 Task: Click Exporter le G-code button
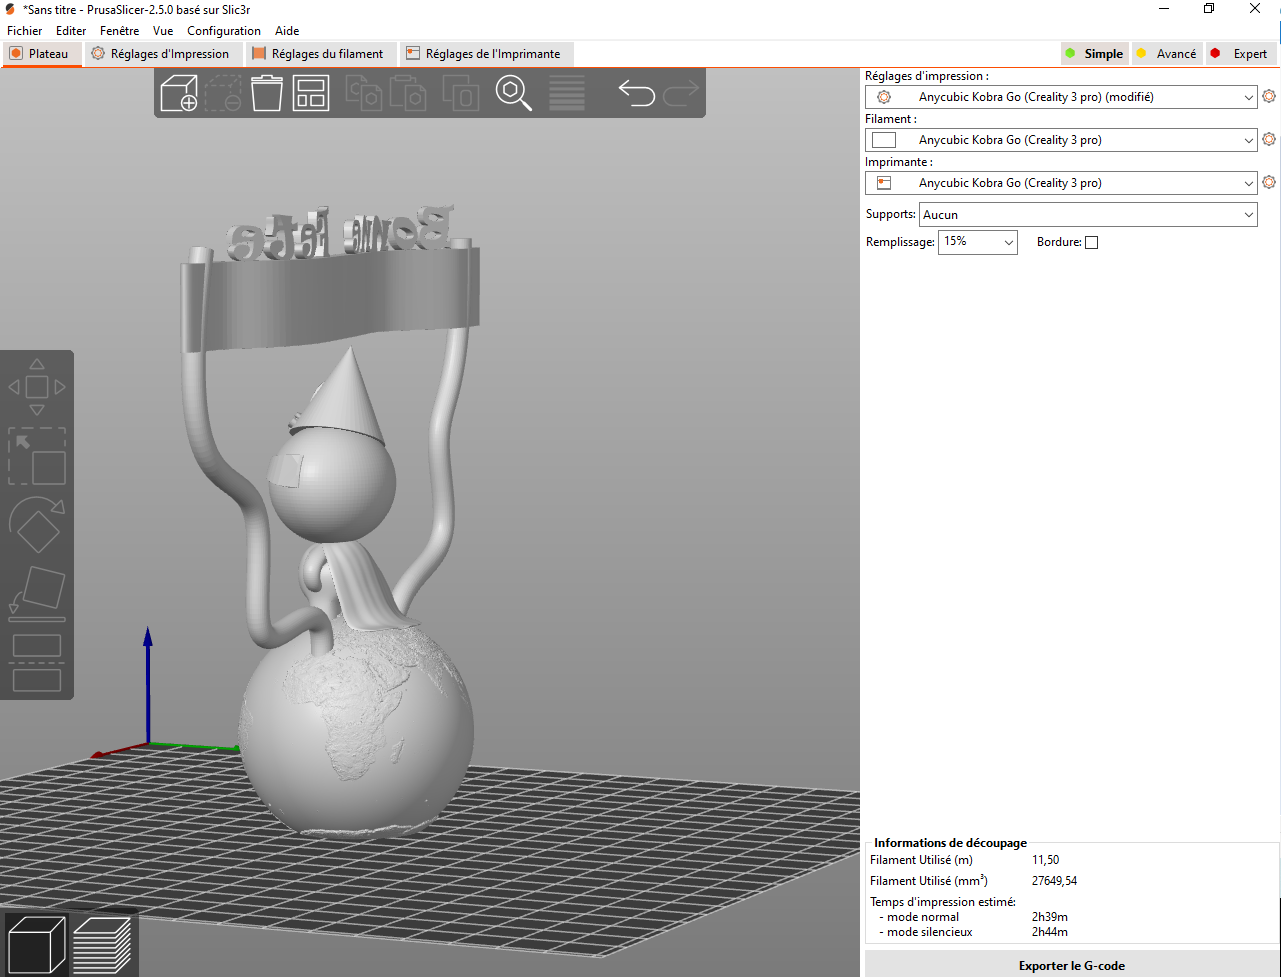1071,965
